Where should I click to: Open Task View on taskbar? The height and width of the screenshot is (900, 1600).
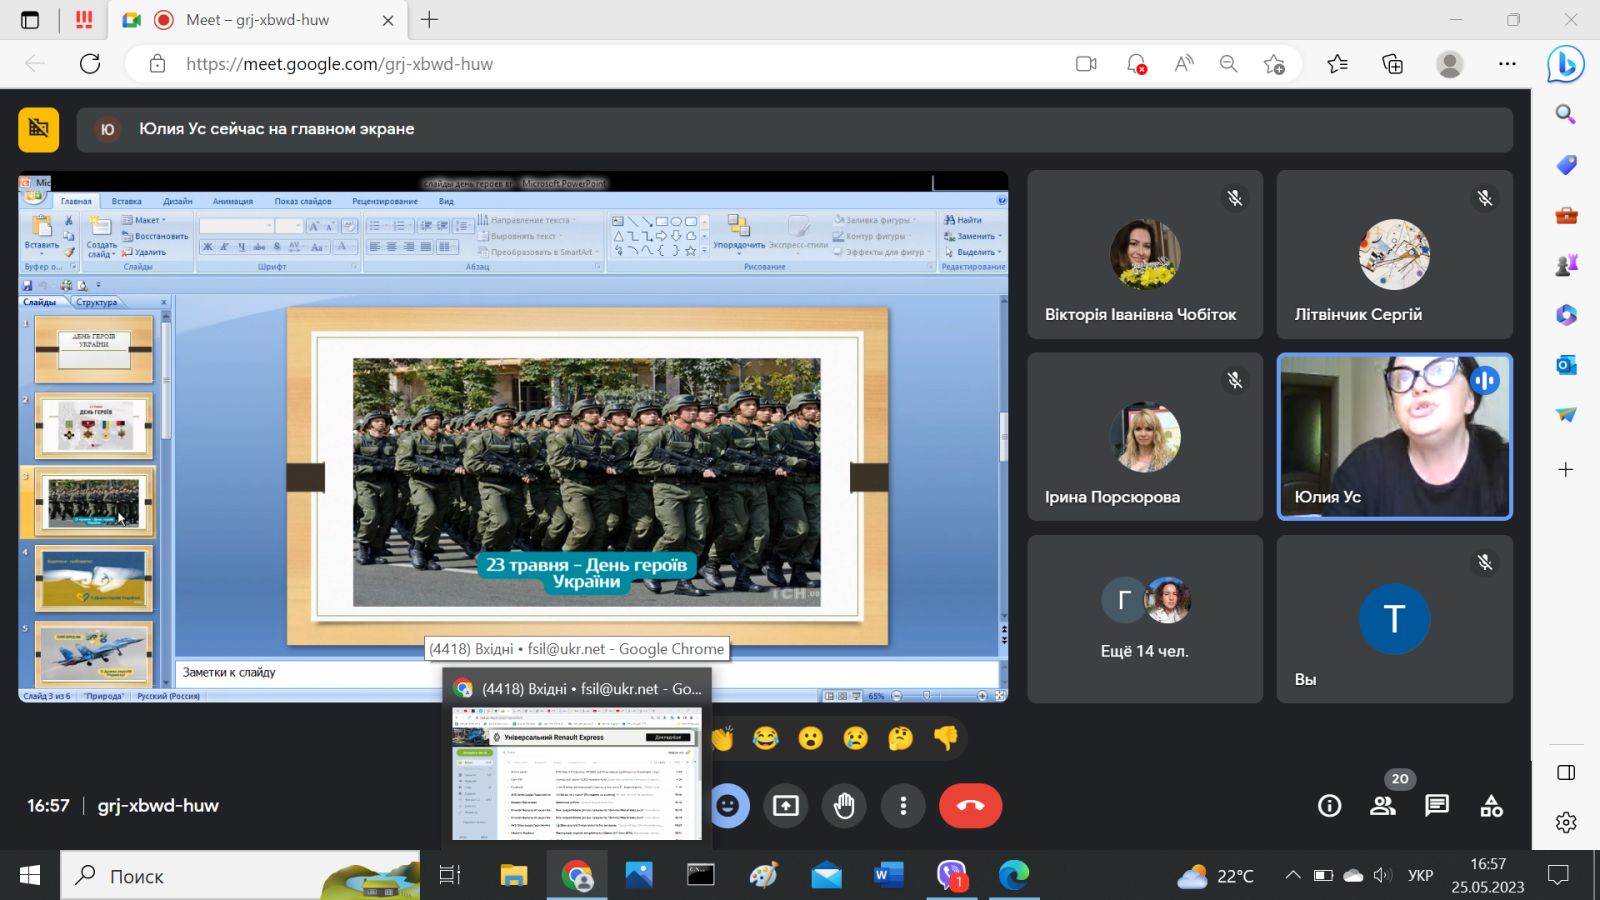coord(450,876)
